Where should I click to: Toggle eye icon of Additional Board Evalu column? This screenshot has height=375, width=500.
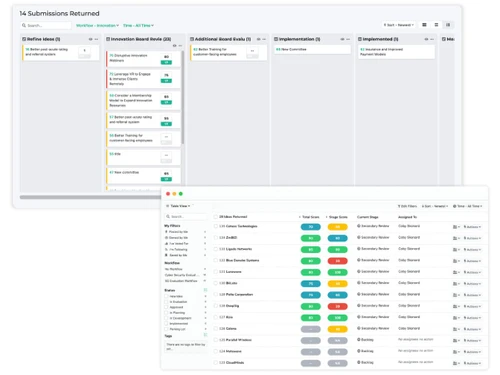[258, 39]
